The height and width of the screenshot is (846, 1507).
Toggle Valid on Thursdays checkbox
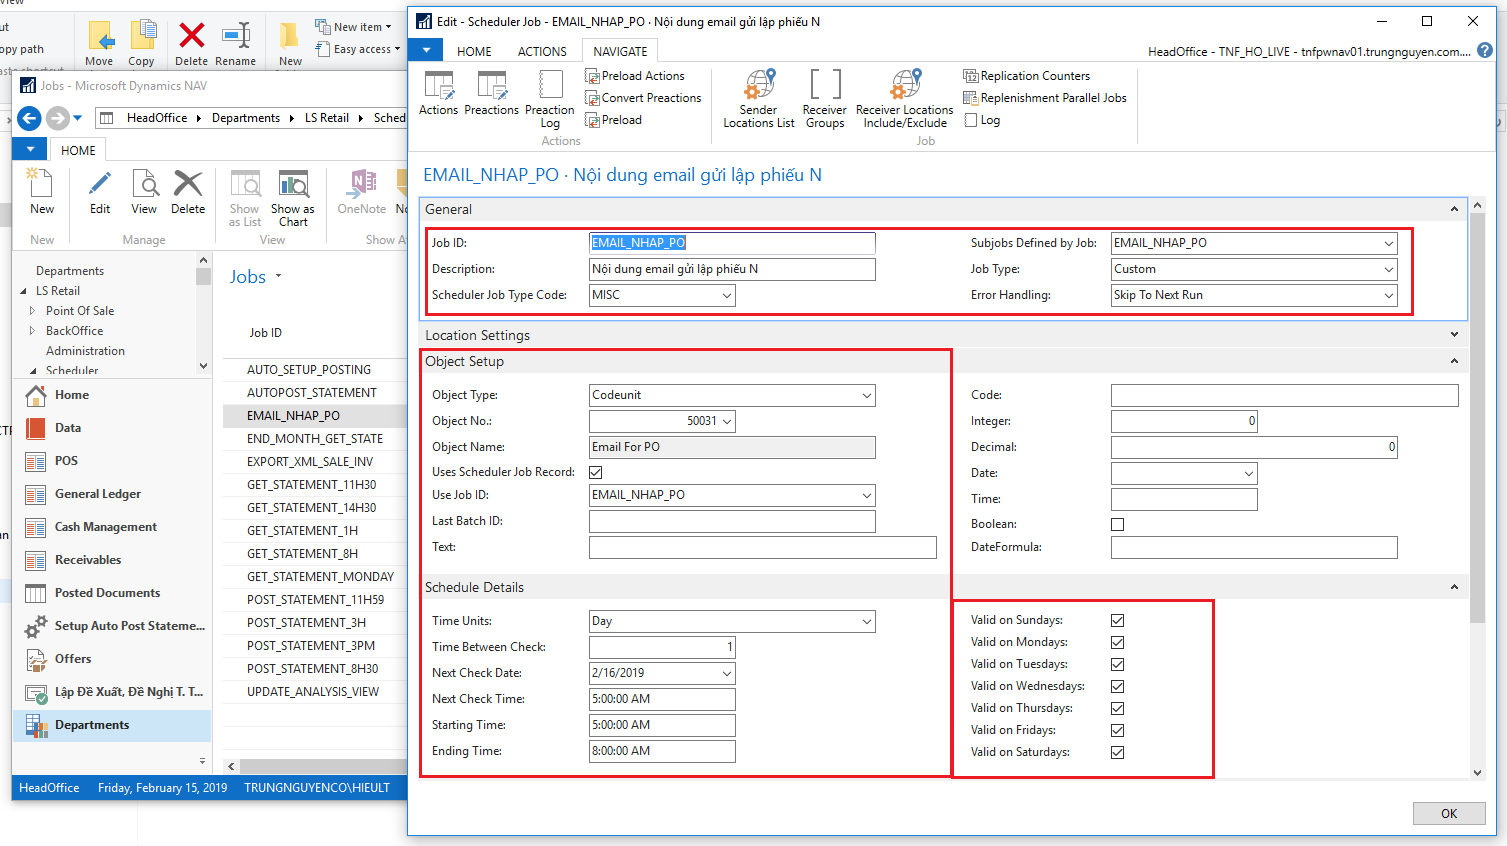click(1117, 708)
